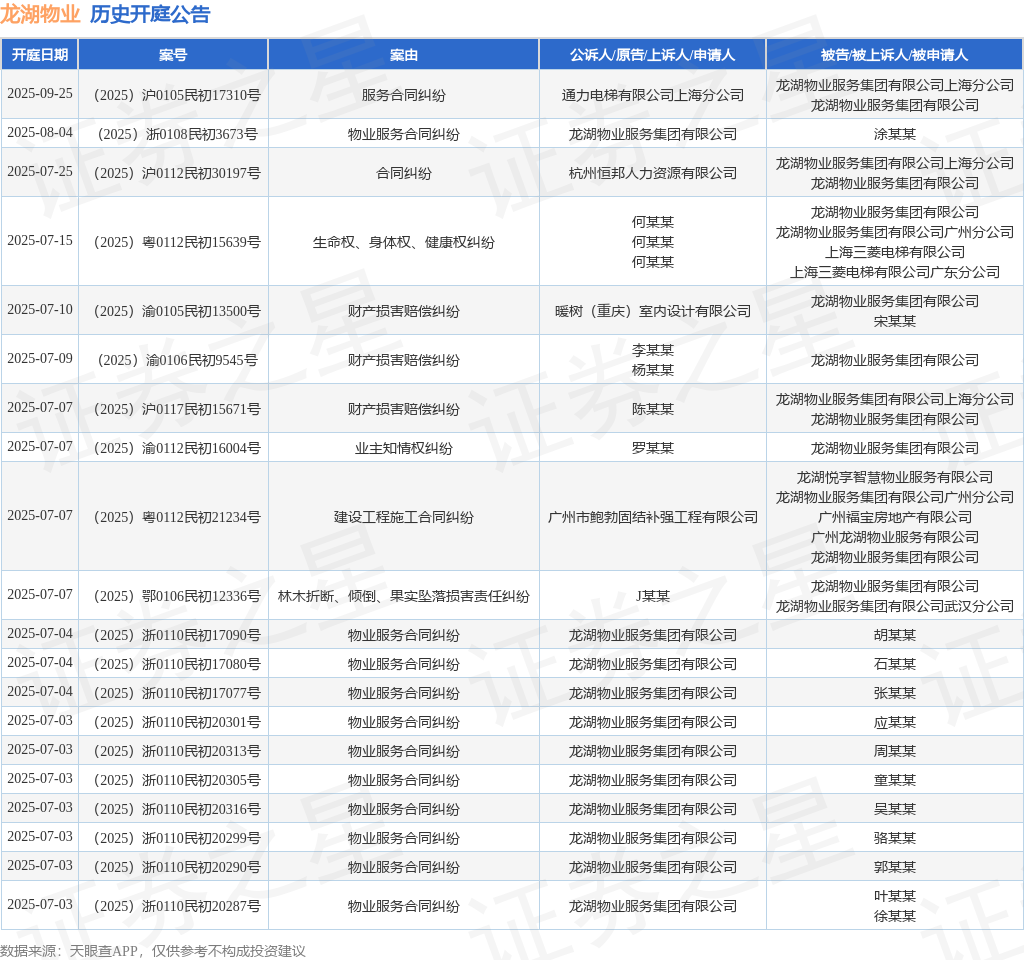Click defendant 上海三菱电梯有限公司广东分公司
The image size is (1024, 960).
coord(895,272)
